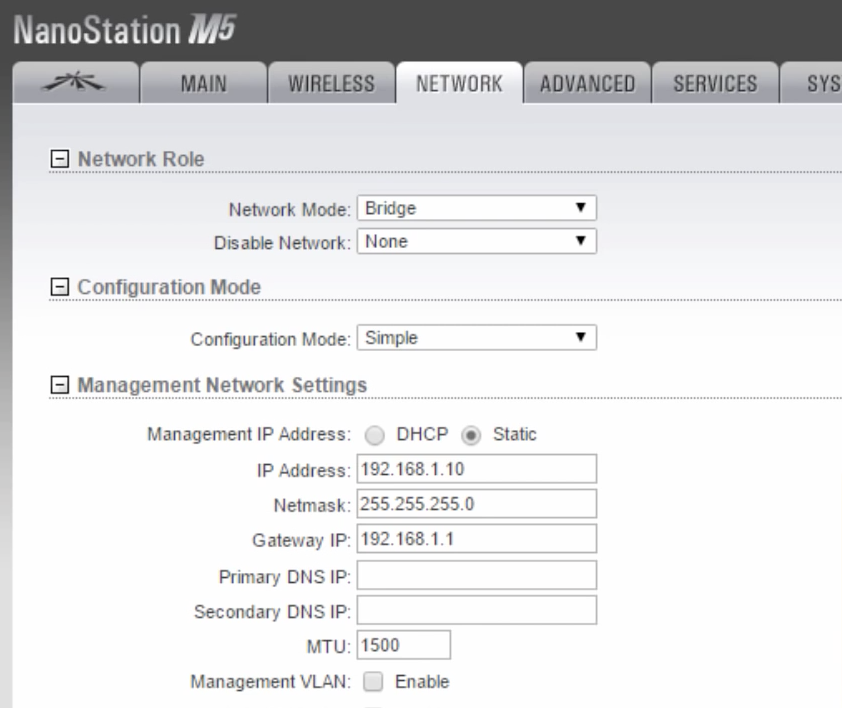
Task: Click the Management Network Settings heading text
Action: [x=222, y=385]
